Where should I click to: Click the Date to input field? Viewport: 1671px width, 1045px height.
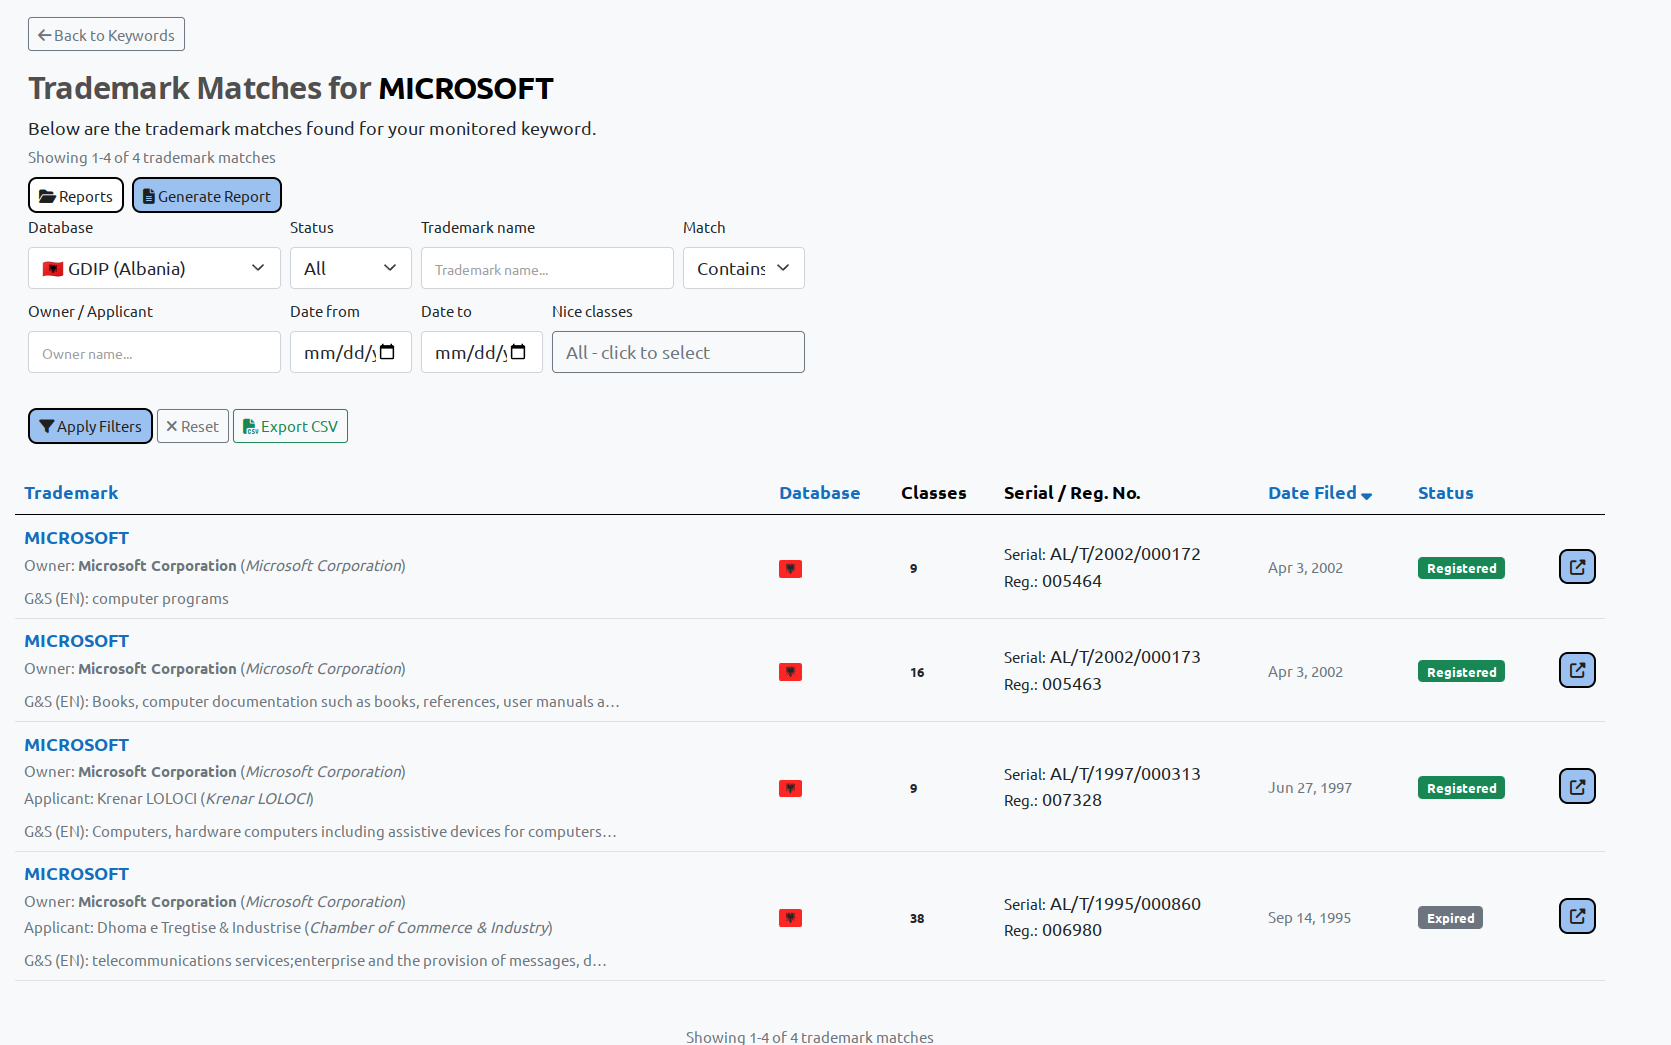482,352
